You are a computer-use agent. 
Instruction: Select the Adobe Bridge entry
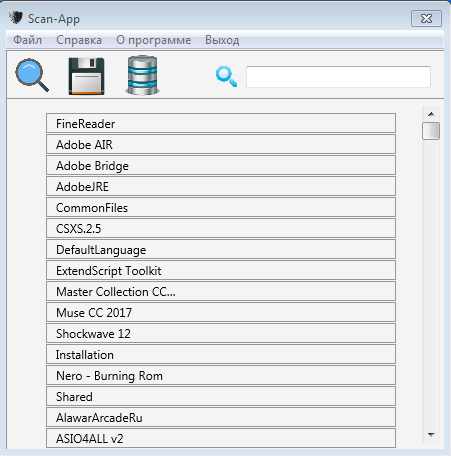(x=221, y=165)
